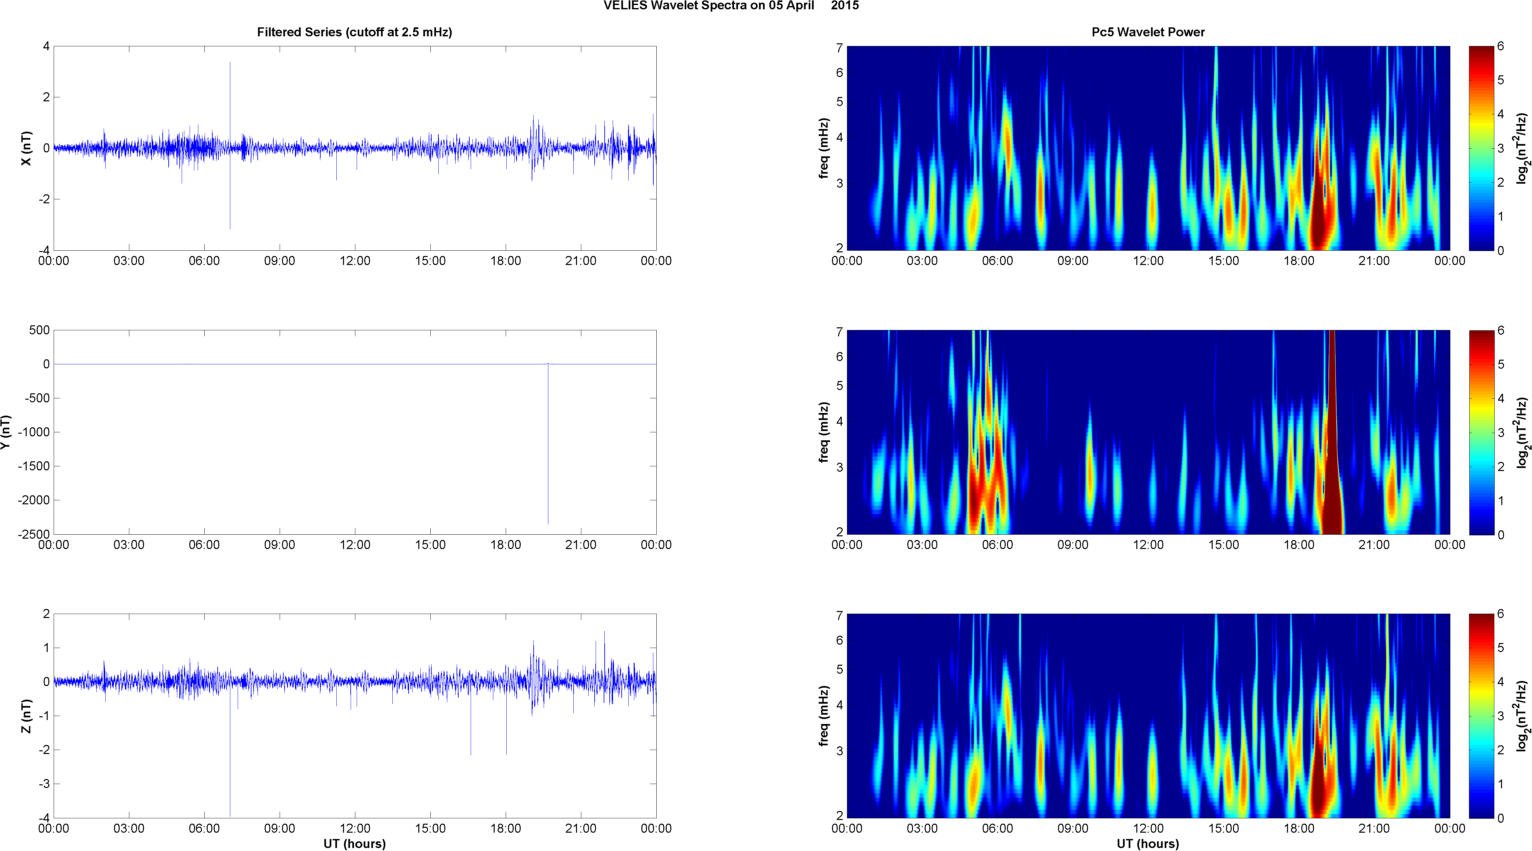Click the '500' tick on the Y (nT) axis

[x=40, y=330]
